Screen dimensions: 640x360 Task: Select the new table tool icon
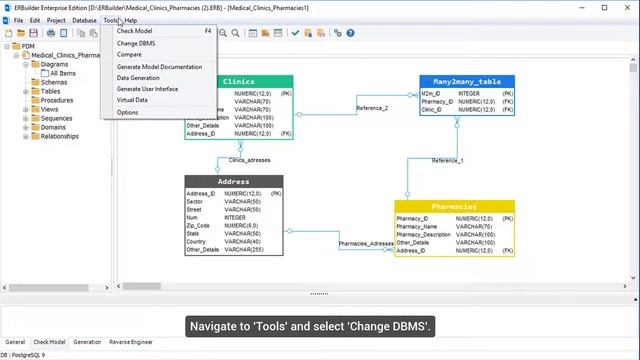click(x=253, y=33)
